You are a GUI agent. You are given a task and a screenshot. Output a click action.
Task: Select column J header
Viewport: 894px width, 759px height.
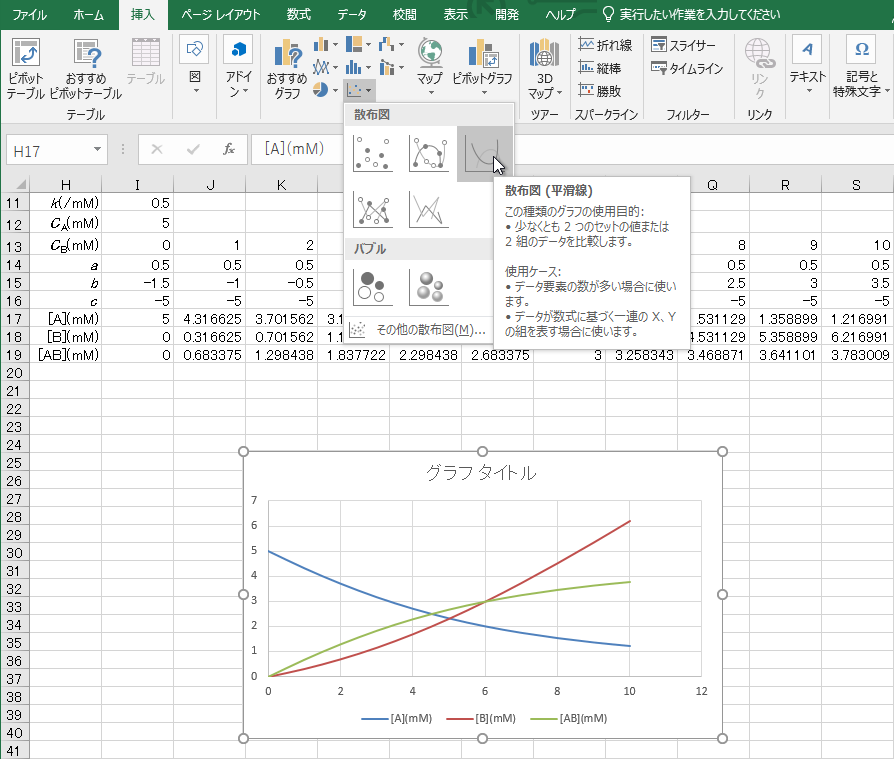[210, 185]
